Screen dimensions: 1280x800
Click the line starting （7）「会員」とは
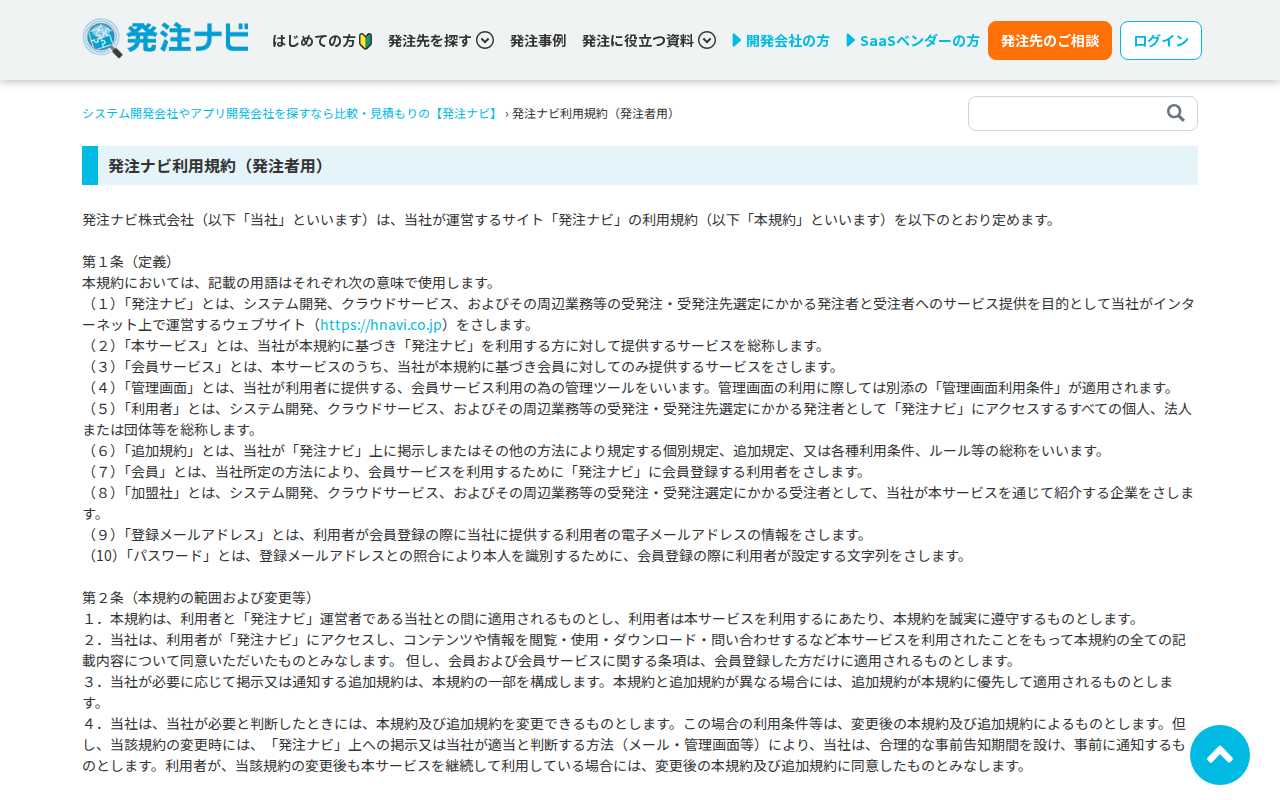pos(474,472)
